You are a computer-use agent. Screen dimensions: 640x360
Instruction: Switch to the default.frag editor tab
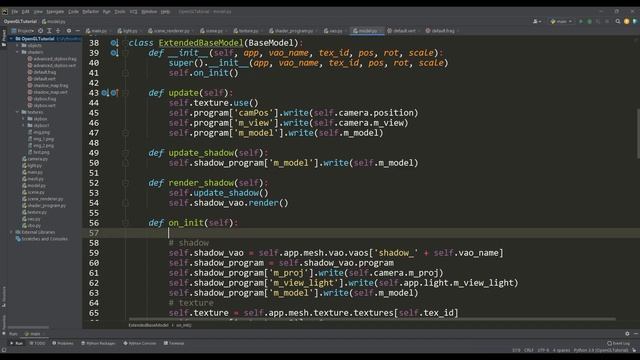pos(442,31)
